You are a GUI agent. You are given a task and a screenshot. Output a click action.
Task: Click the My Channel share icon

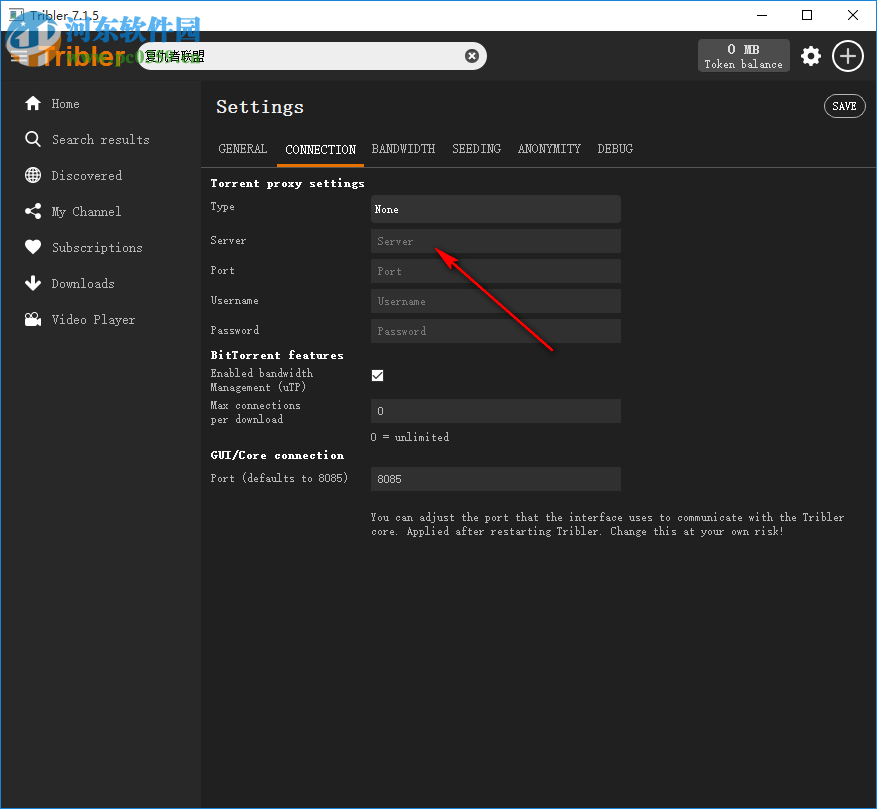pos(33,211)
